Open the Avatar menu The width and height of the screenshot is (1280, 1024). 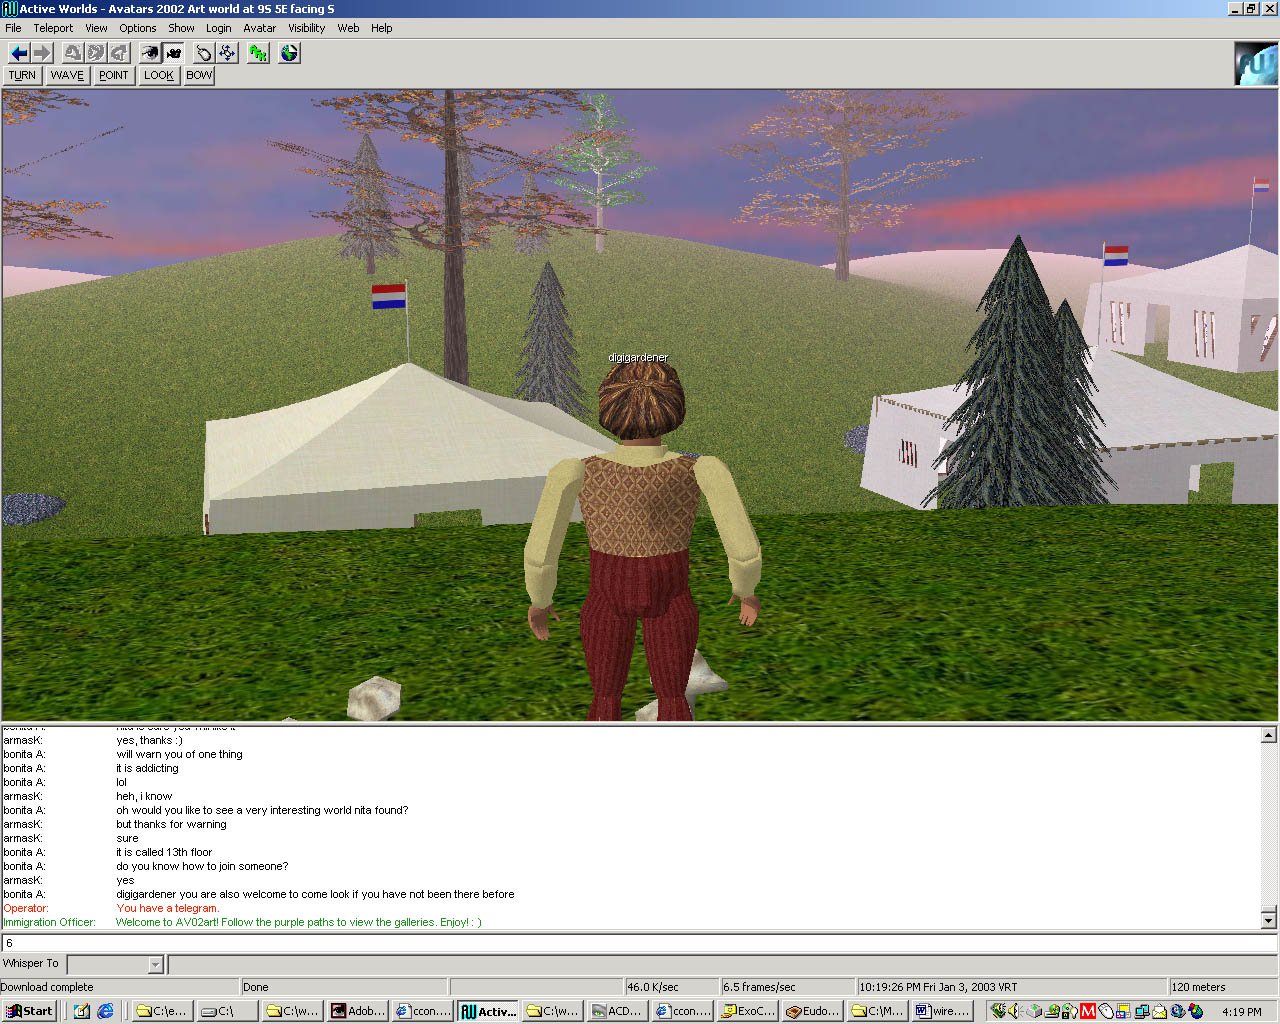(x=259, y=28)
